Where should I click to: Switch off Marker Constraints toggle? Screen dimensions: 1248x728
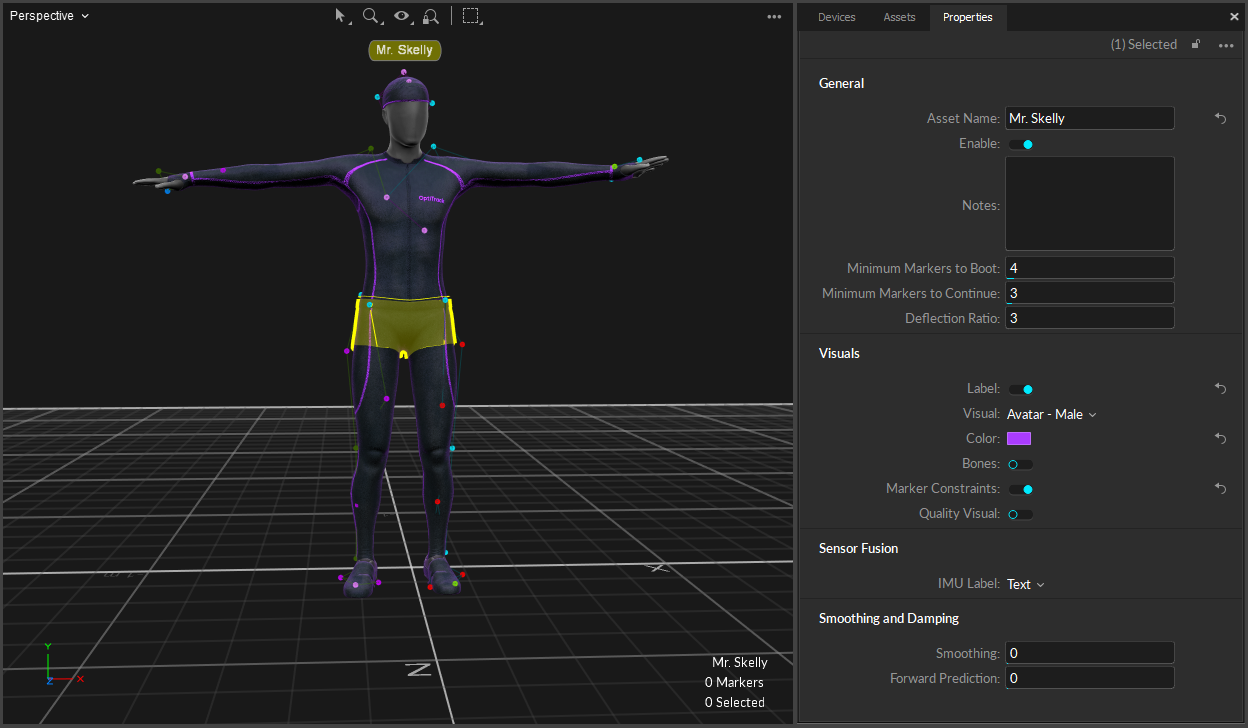click(1020, 489)
